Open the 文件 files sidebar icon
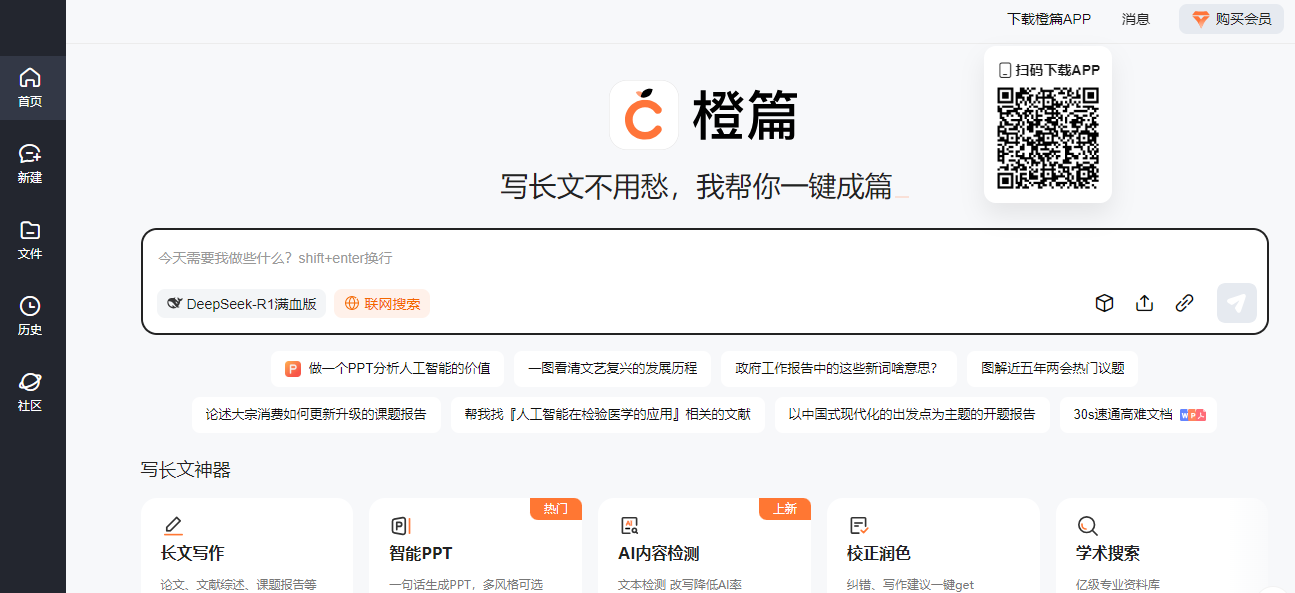Screen dimensions: 1295x593 [x=30, y=240]
